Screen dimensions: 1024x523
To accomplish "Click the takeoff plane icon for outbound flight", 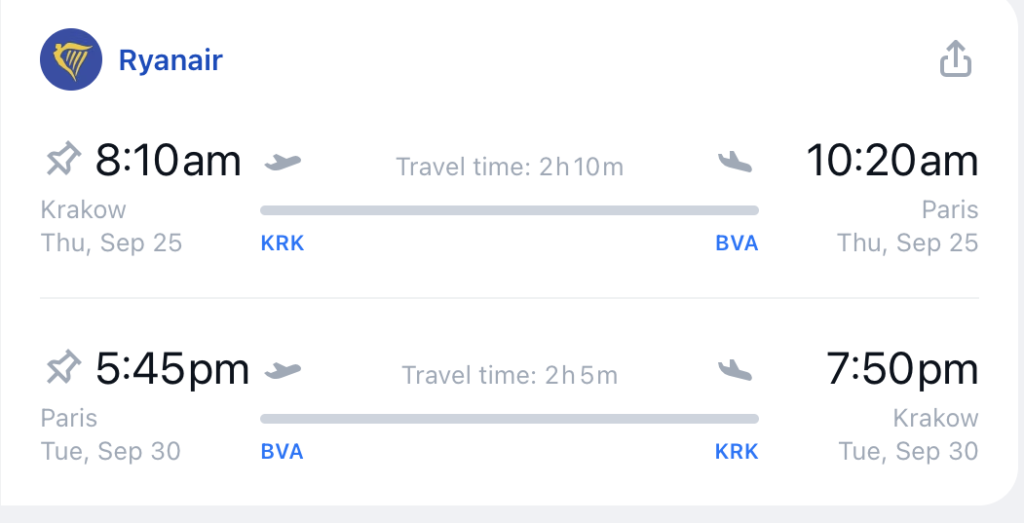I will [x=282, y=161].
